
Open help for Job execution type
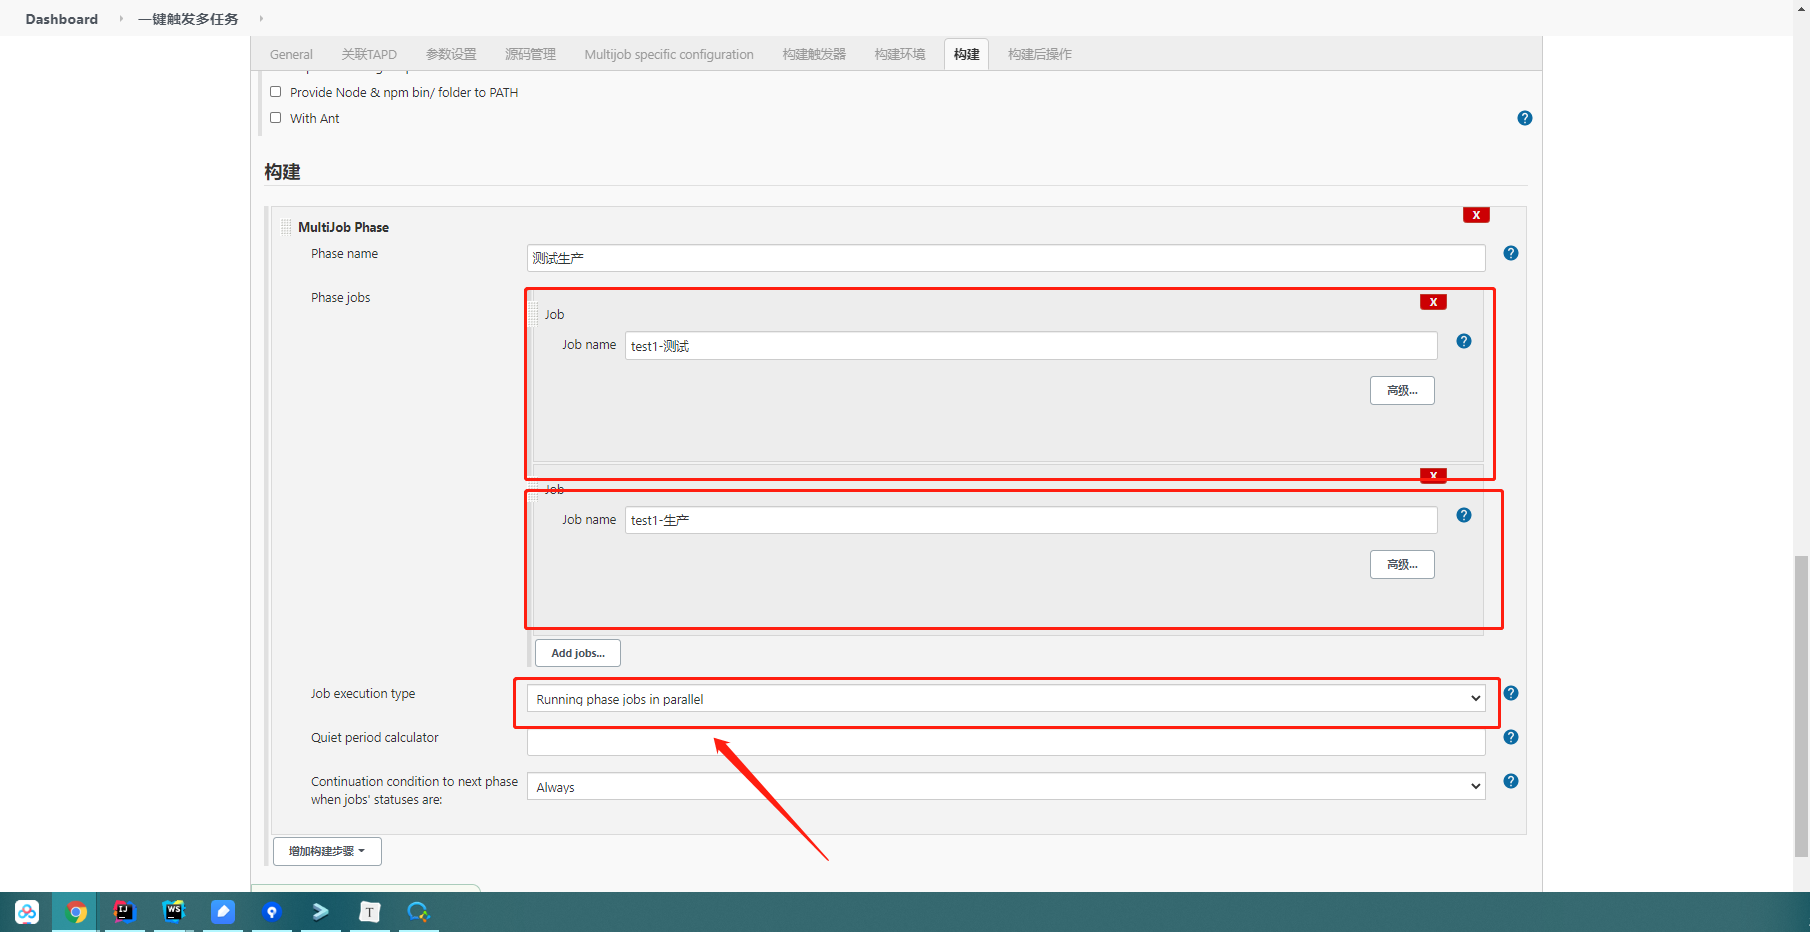(1510, 693)
